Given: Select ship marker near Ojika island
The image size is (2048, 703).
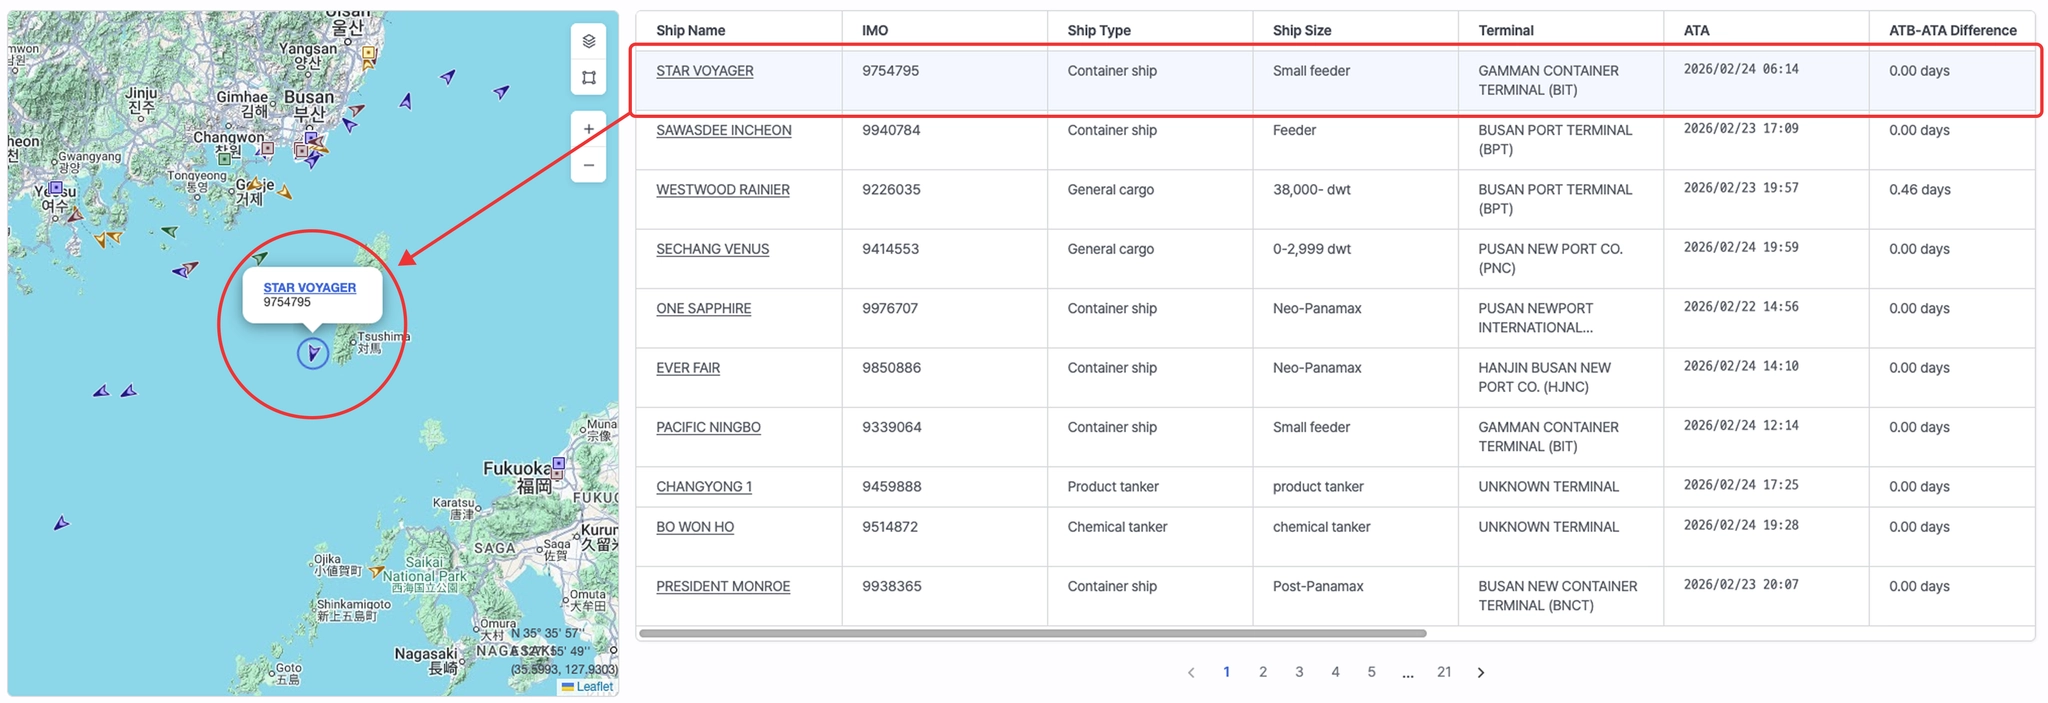Looking at the screenshot, I should point(377,572).
